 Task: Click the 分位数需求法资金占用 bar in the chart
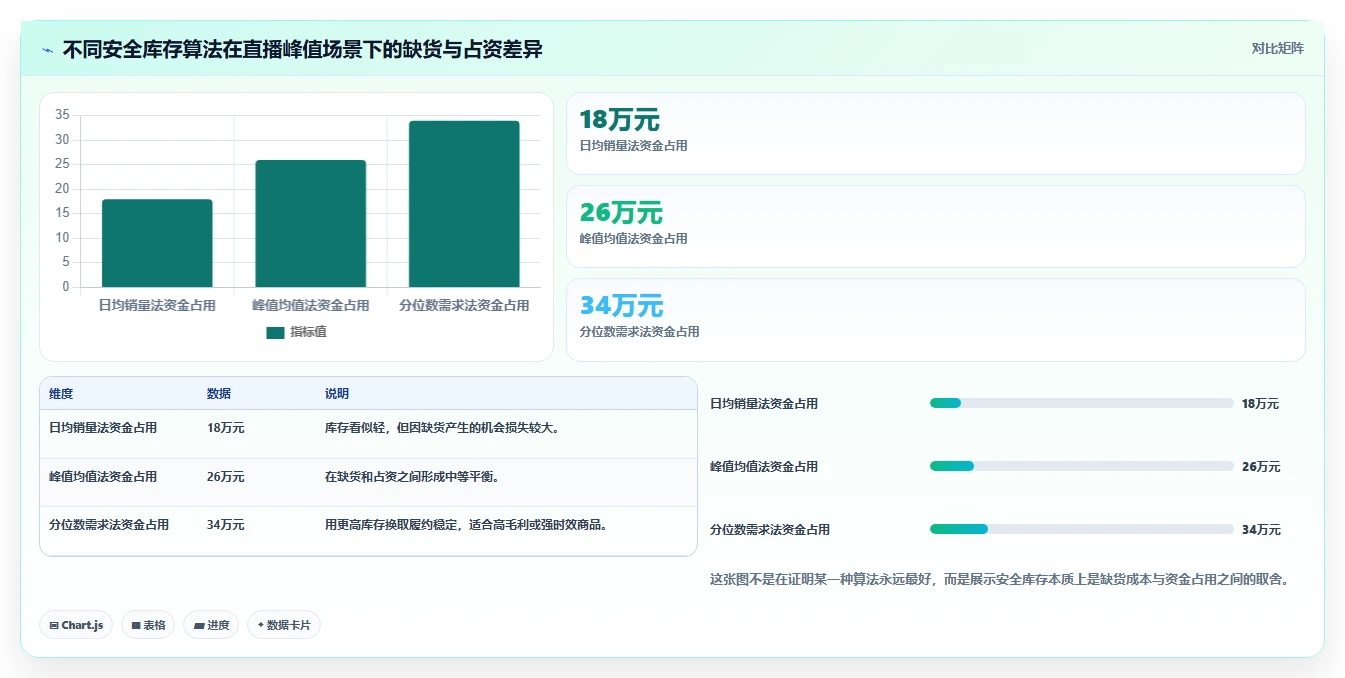coord(464,205)
